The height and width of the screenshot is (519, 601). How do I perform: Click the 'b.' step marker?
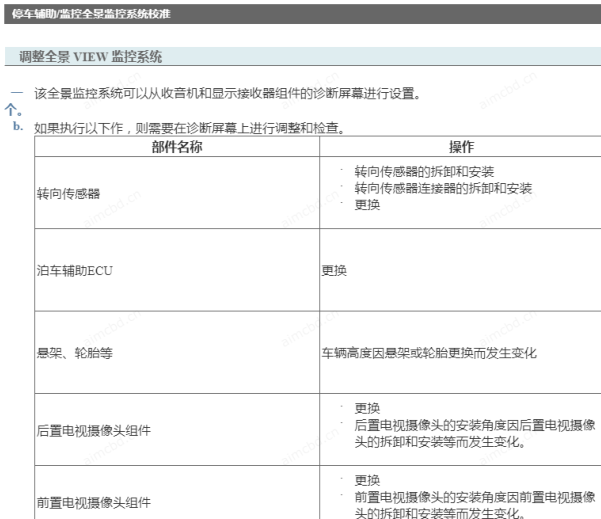coord(18,126)
